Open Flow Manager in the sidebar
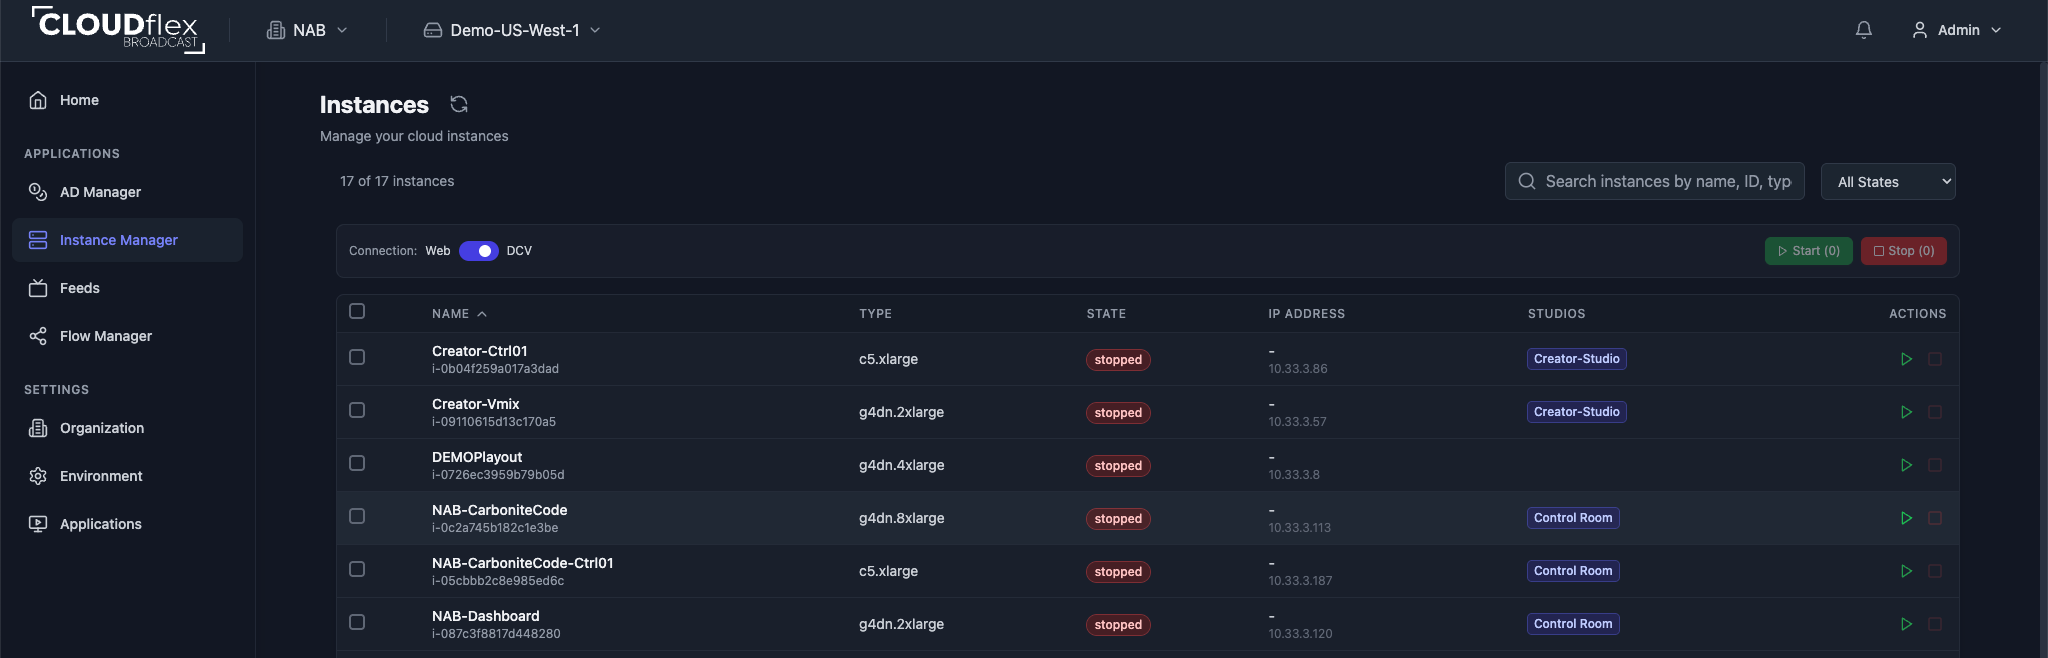Image resolution: width=2048 pixels, height=658 pixels. [128, 336]
